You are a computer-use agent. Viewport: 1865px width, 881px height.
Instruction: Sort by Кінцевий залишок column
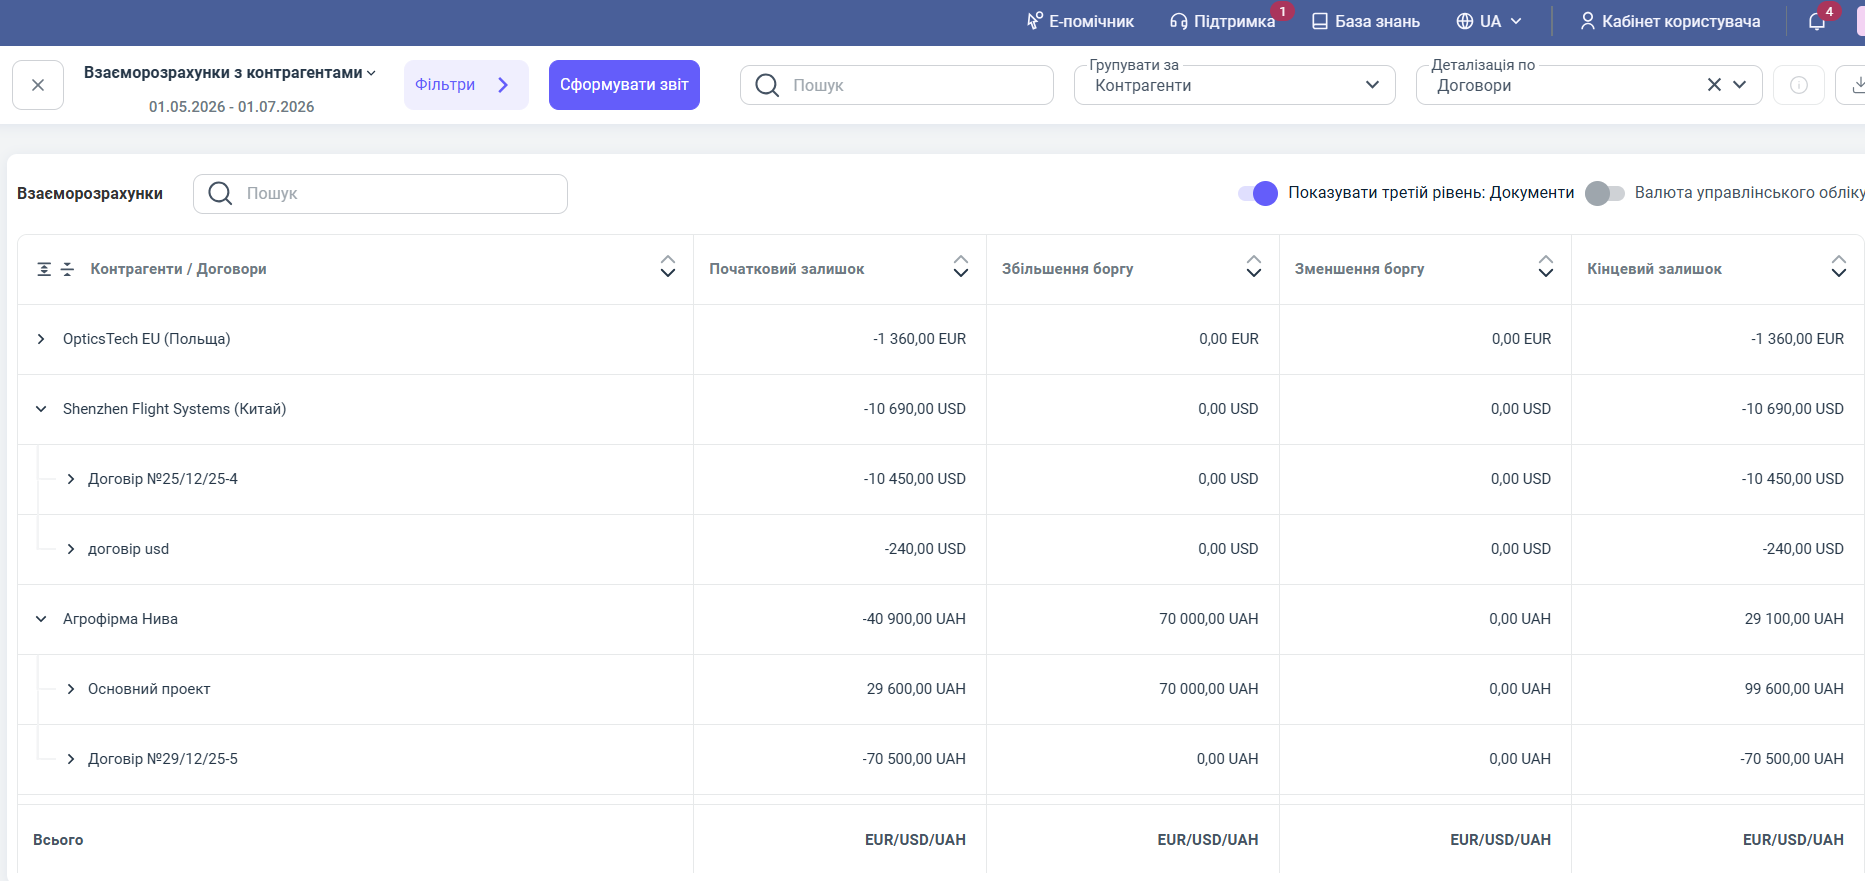(x=1838, y=266)
